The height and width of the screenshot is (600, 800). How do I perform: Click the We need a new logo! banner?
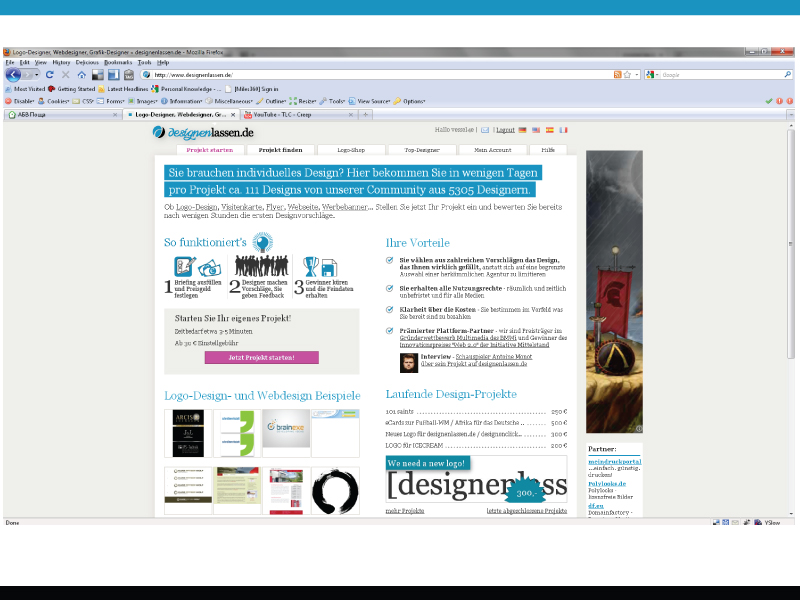click(x=477, y=480)
